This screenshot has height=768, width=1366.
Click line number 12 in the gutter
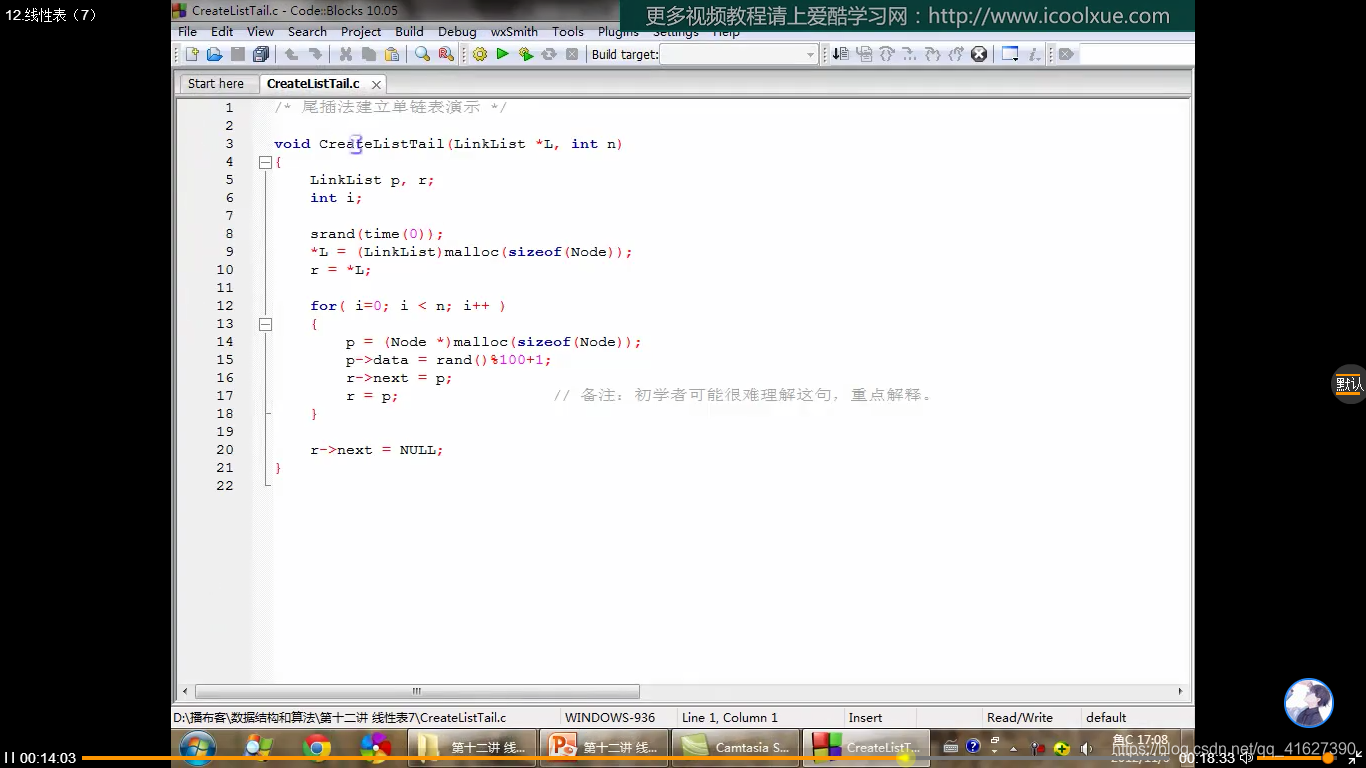click(225, 306)
